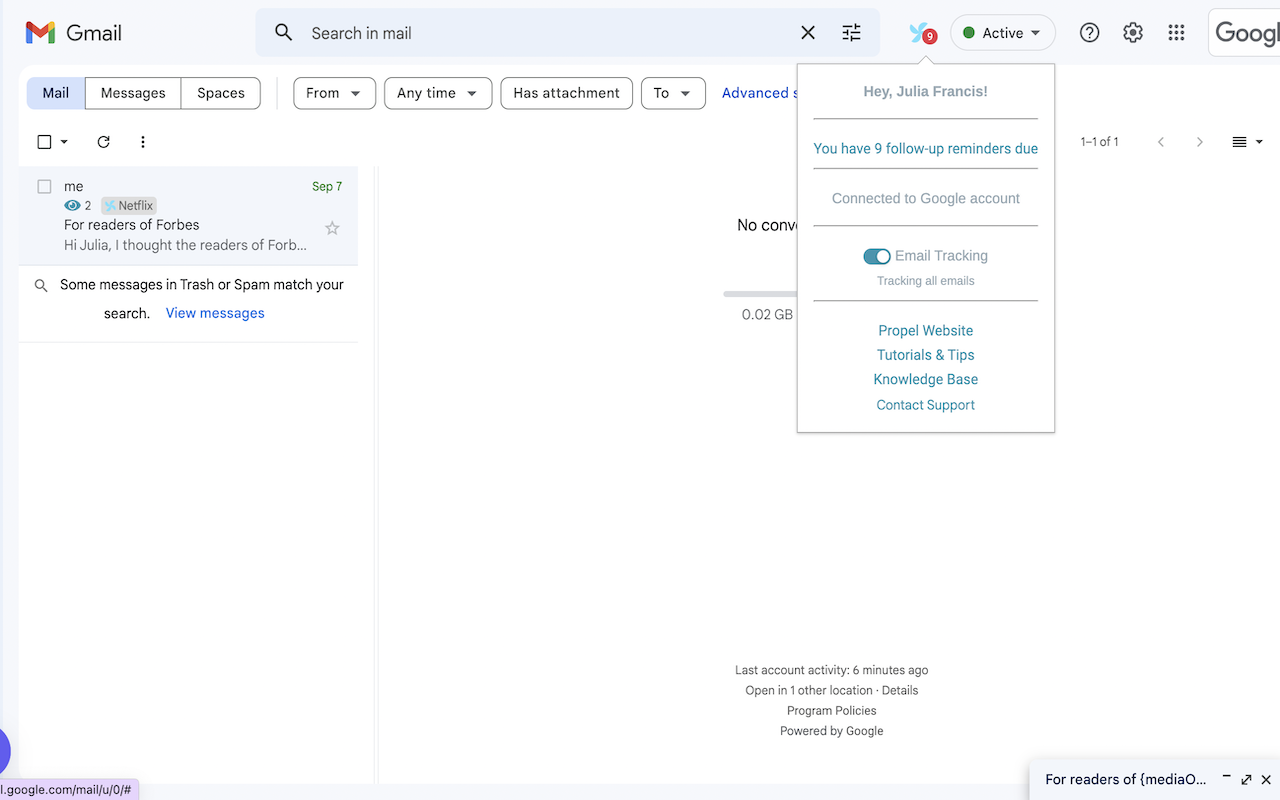Viewport: 1280px width, 800px height.
Task: Clear the search field with the X icon
Action: click(807, 32)
